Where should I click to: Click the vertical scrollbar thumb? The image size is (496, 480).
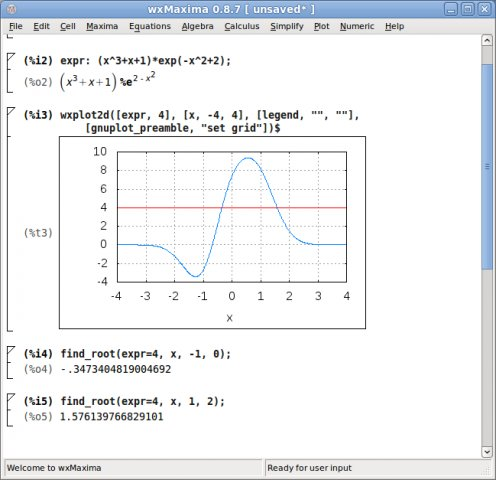[487, 167]
